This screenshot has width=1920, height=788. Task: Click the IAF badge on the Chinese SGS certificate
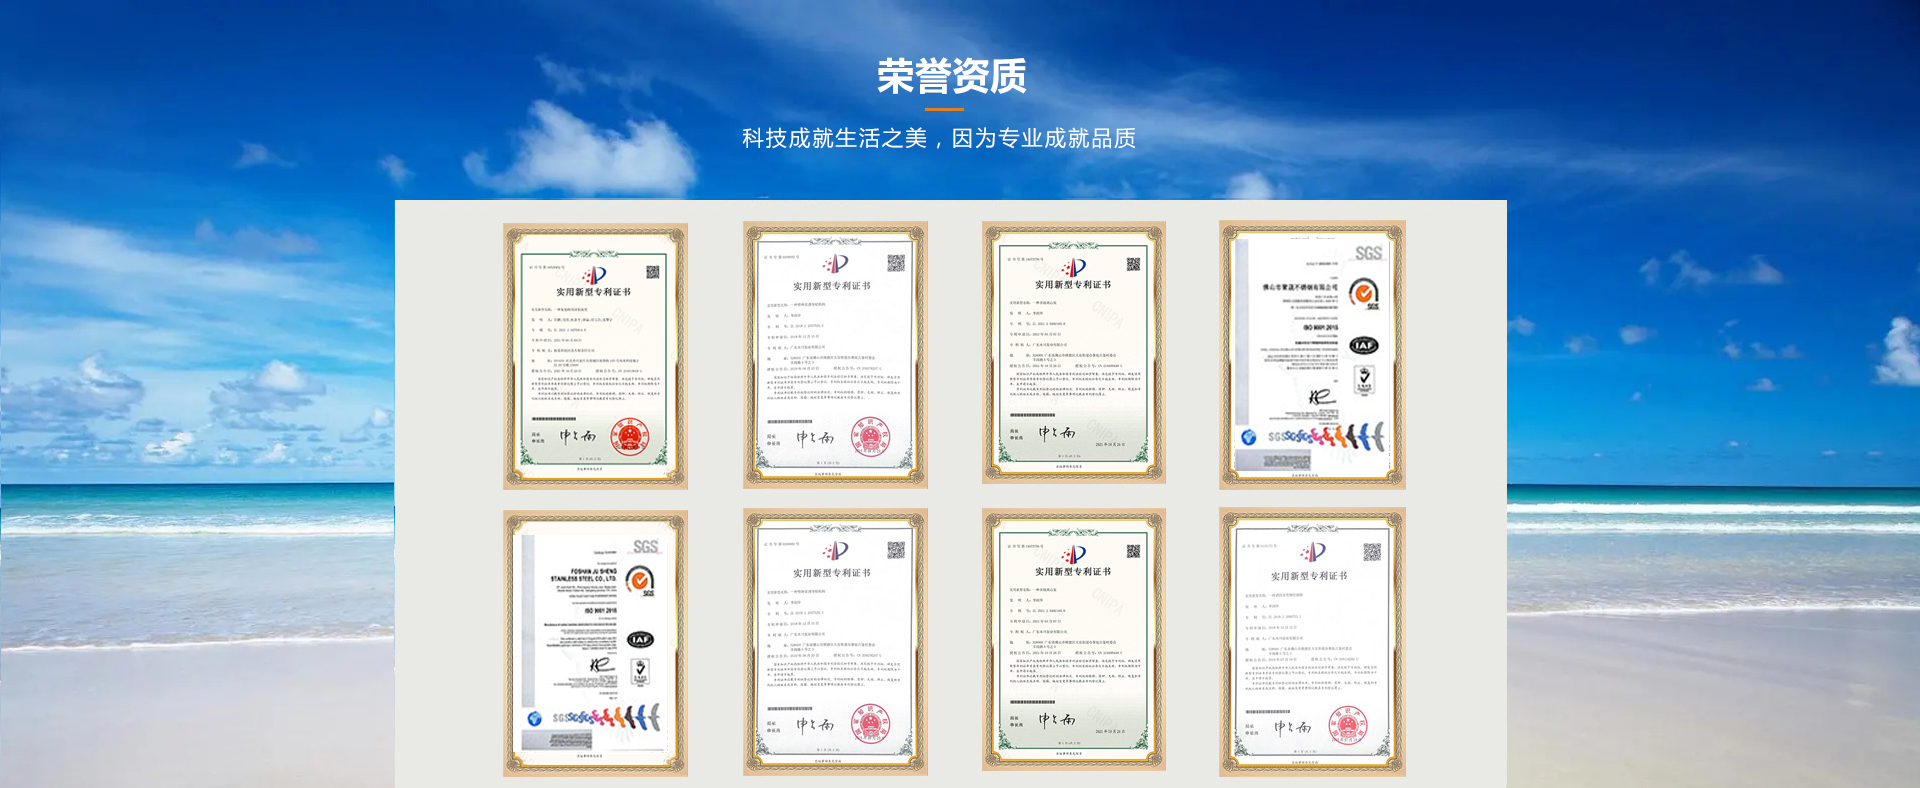tap(1364, 345)
